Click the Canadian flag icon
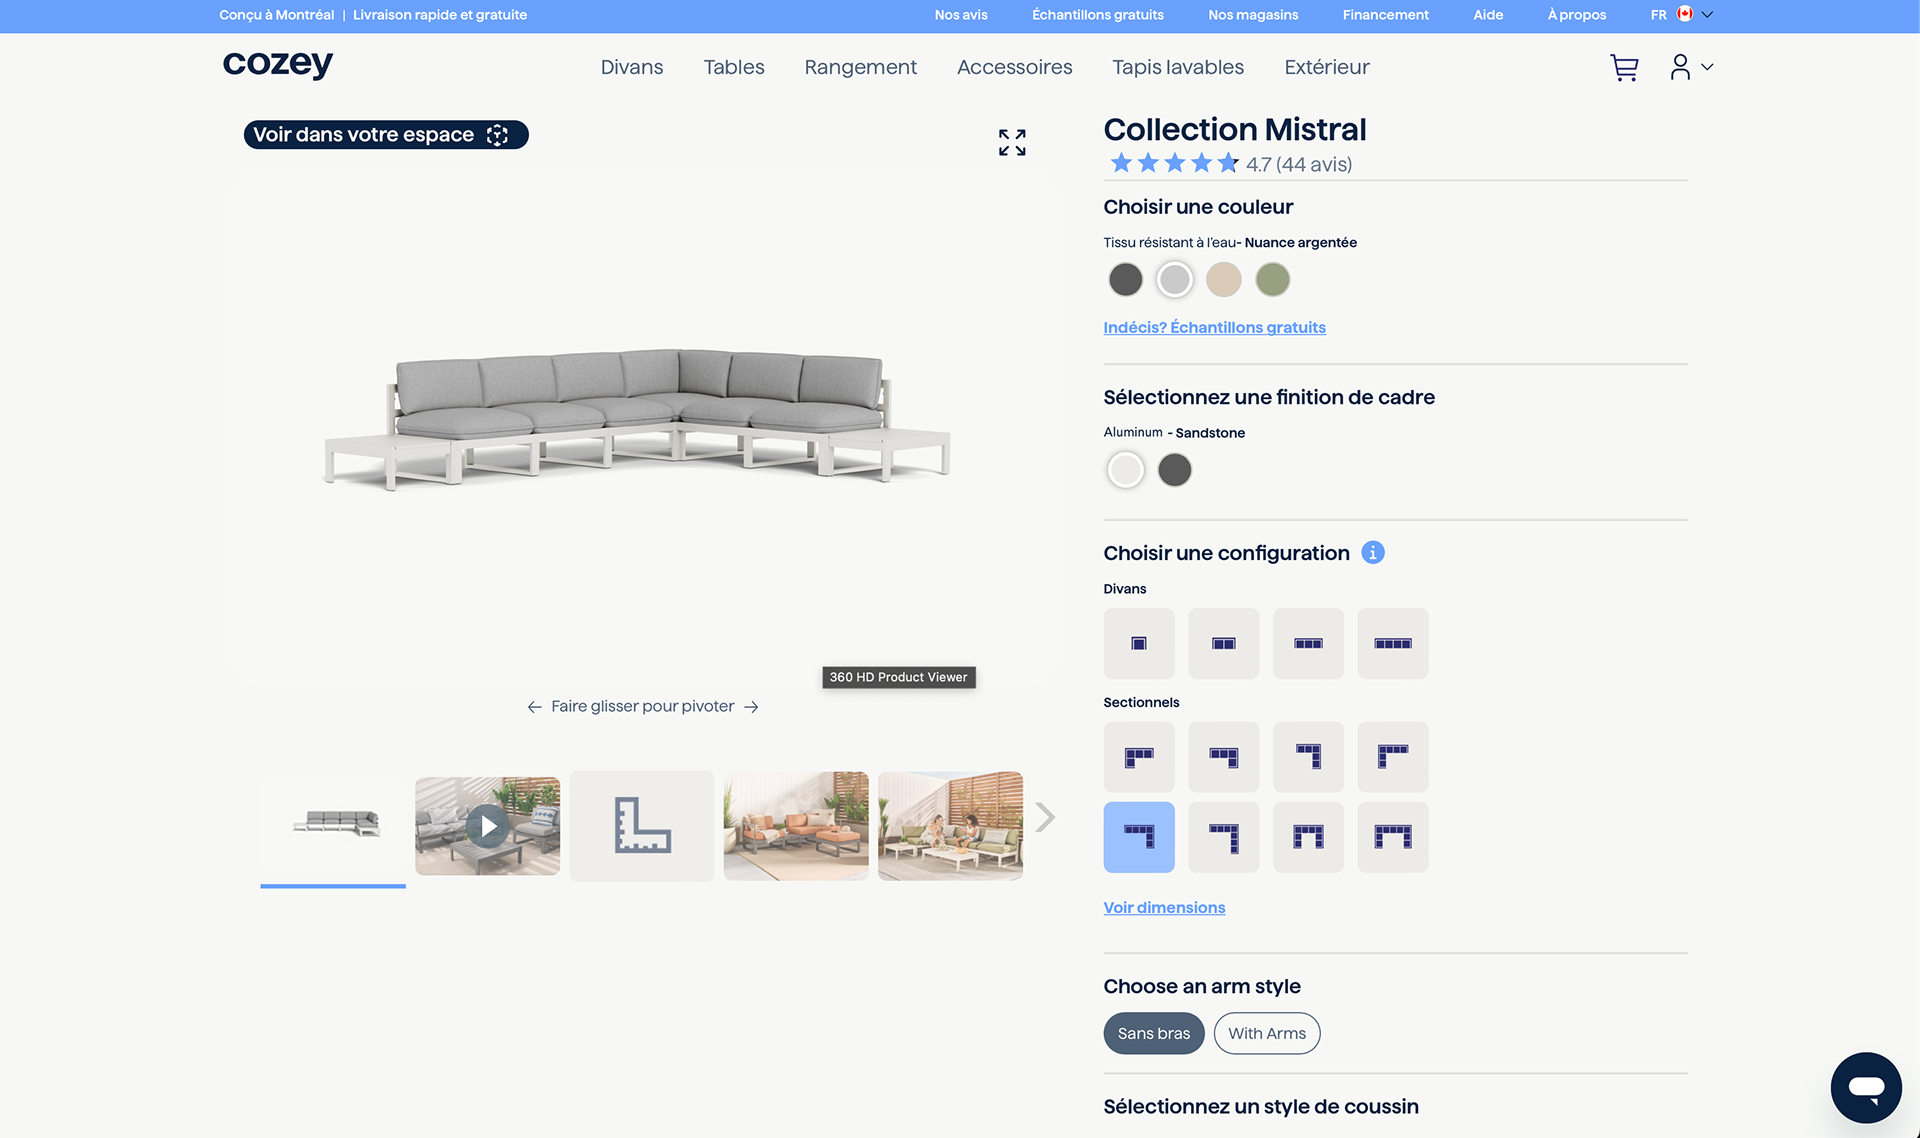This screenshot has width=1920, height=1138. pyautogui.click(x=1685, y=14)
